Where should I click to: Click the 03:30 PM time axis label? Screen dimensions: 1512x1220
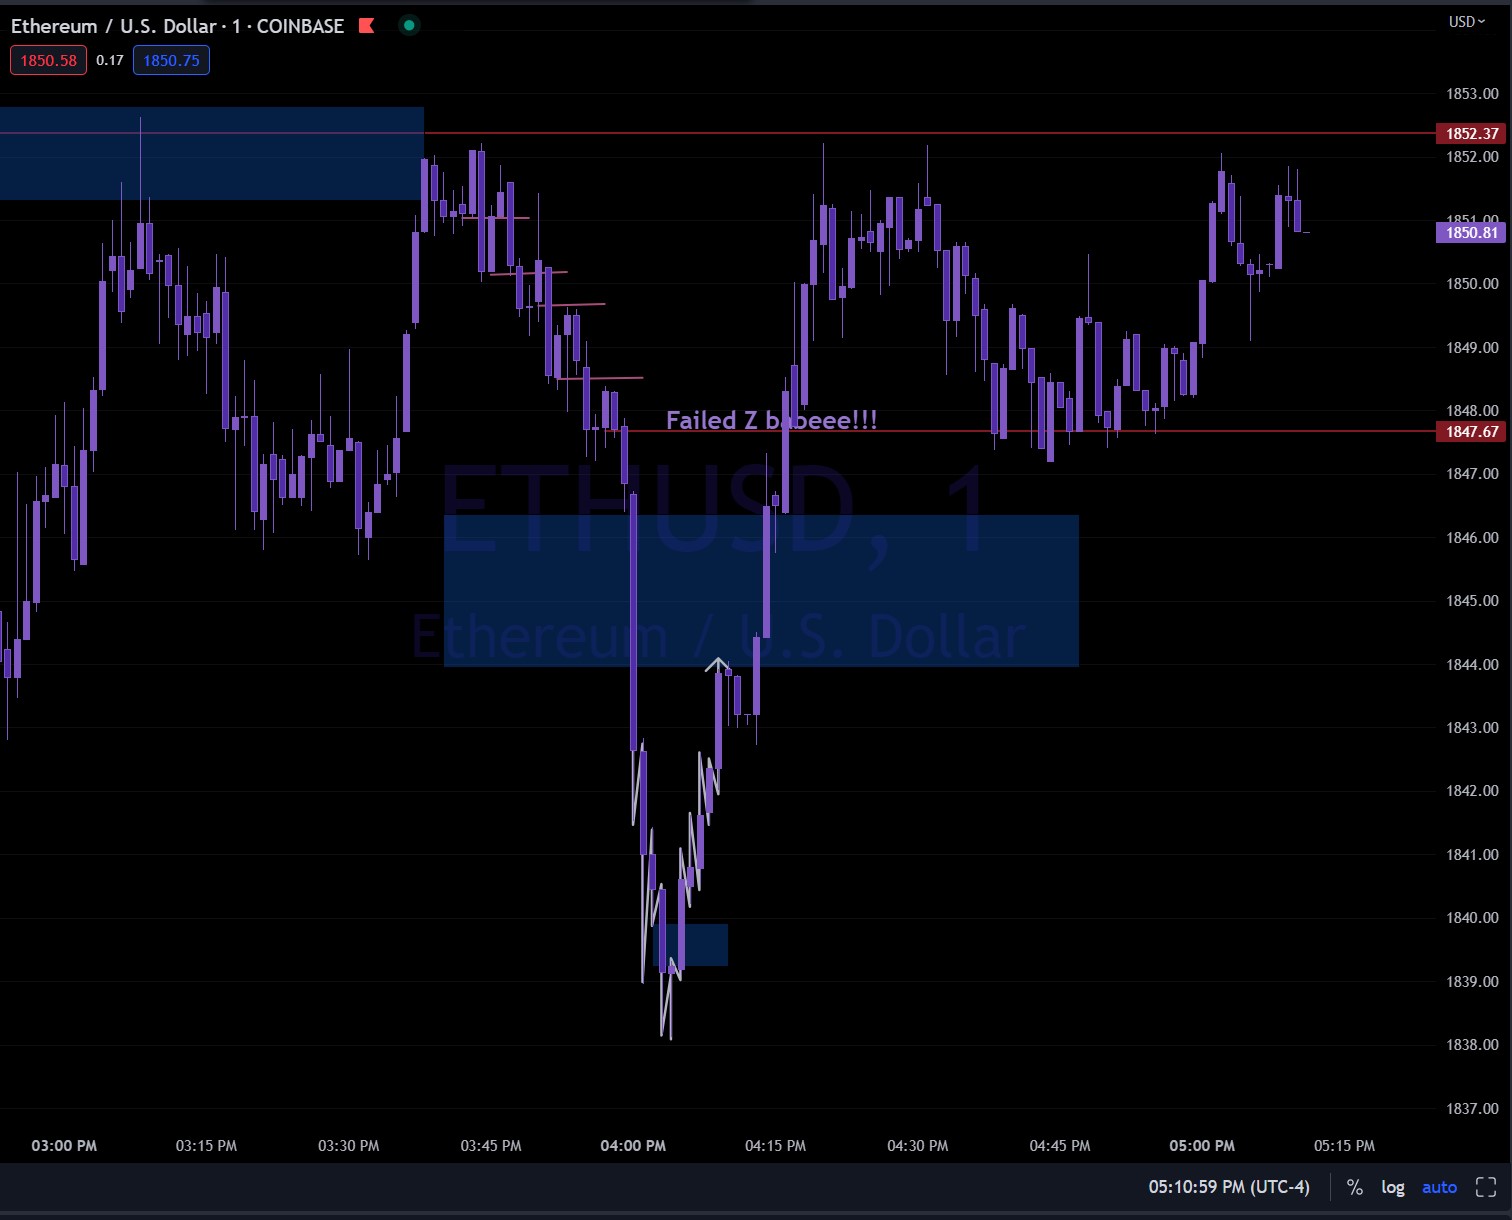coord(349,1146)
